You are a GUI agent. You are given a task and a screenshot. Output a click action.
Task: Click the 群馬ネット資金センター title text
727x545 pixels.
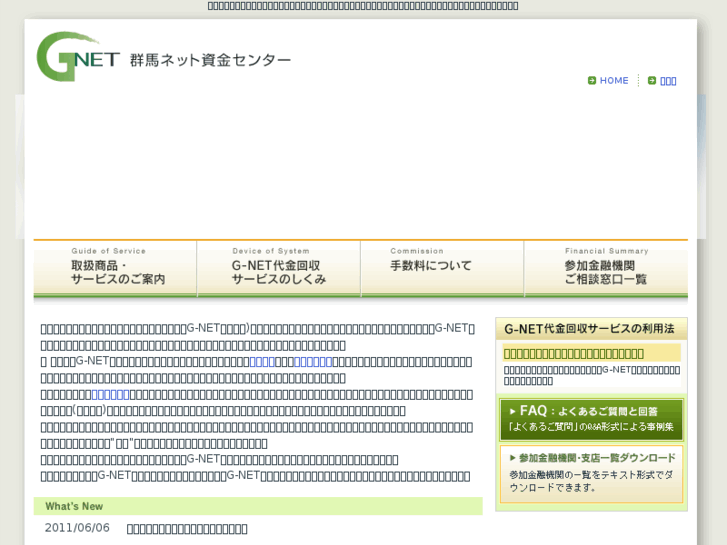[210, 60]
